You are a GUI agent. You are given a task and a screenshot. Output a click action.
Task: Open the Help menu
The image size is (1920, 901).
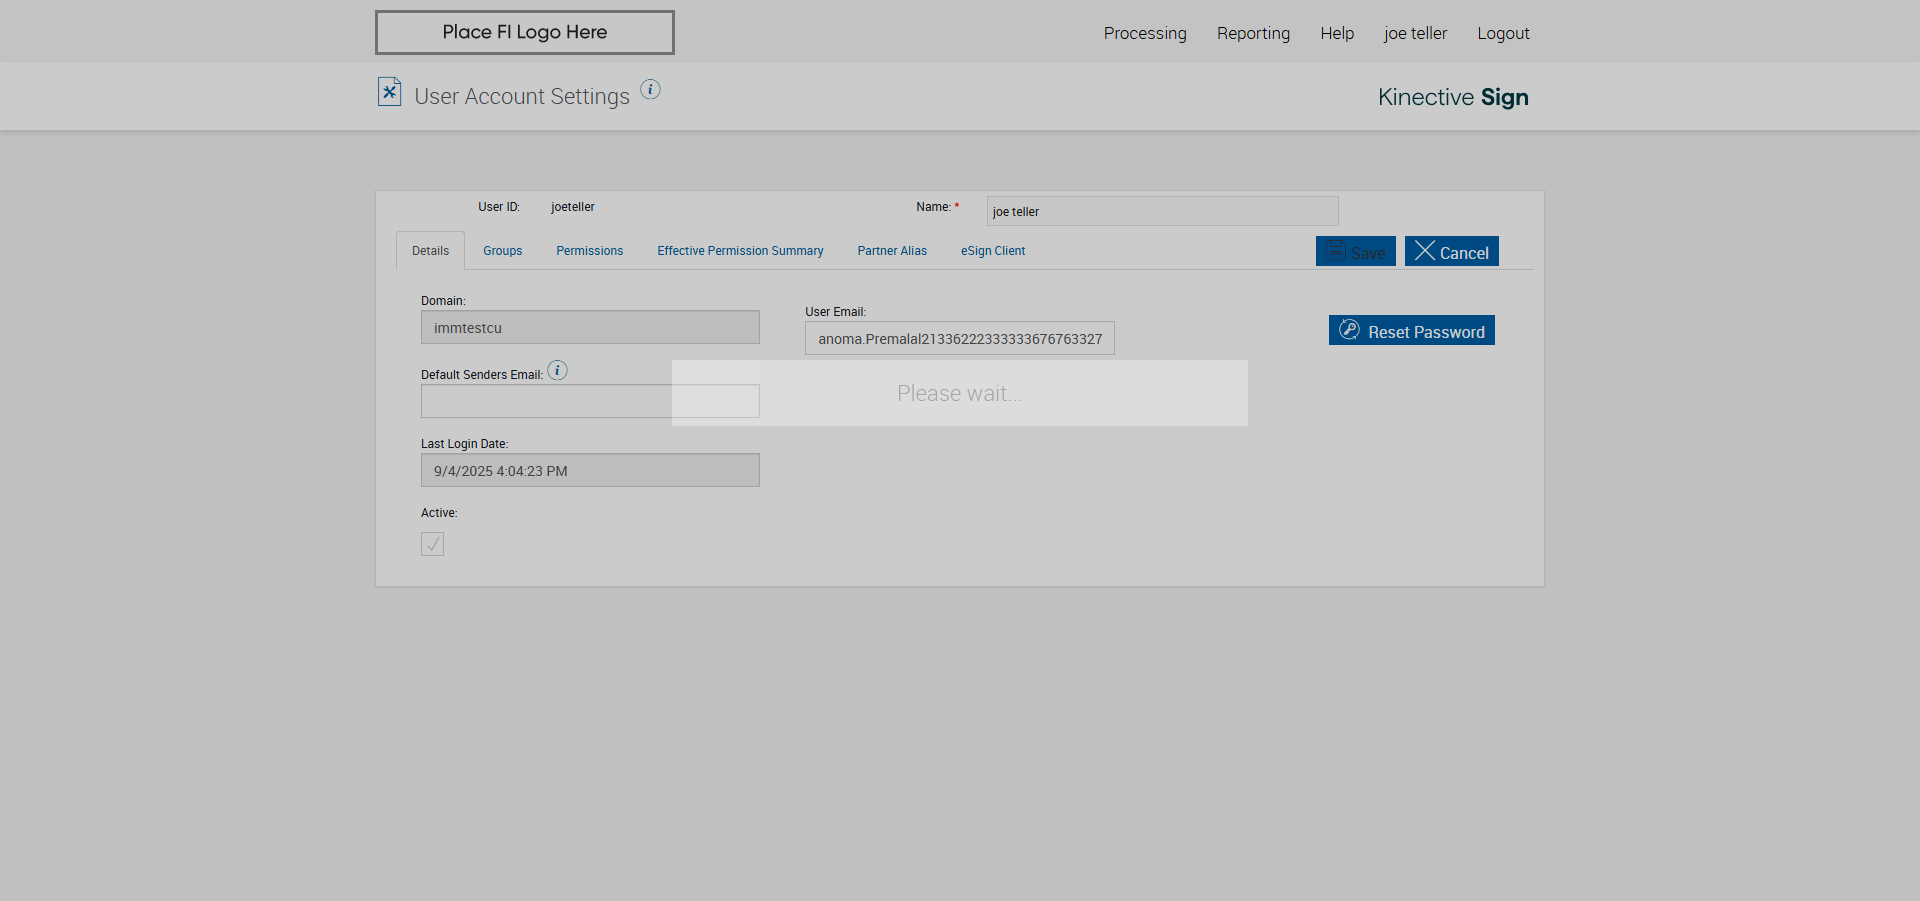coord(1337,33)
